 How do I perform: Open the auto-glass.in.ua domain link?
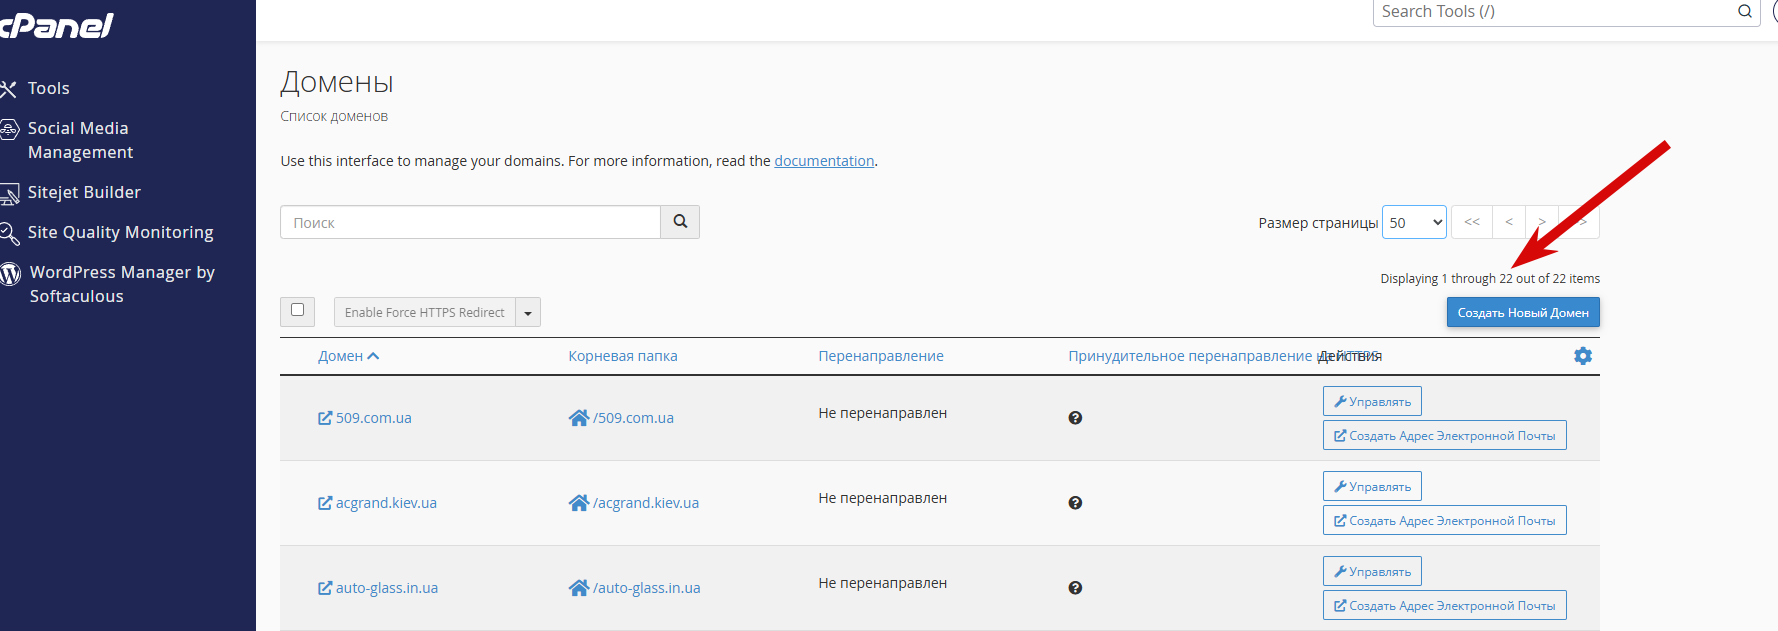387,588
